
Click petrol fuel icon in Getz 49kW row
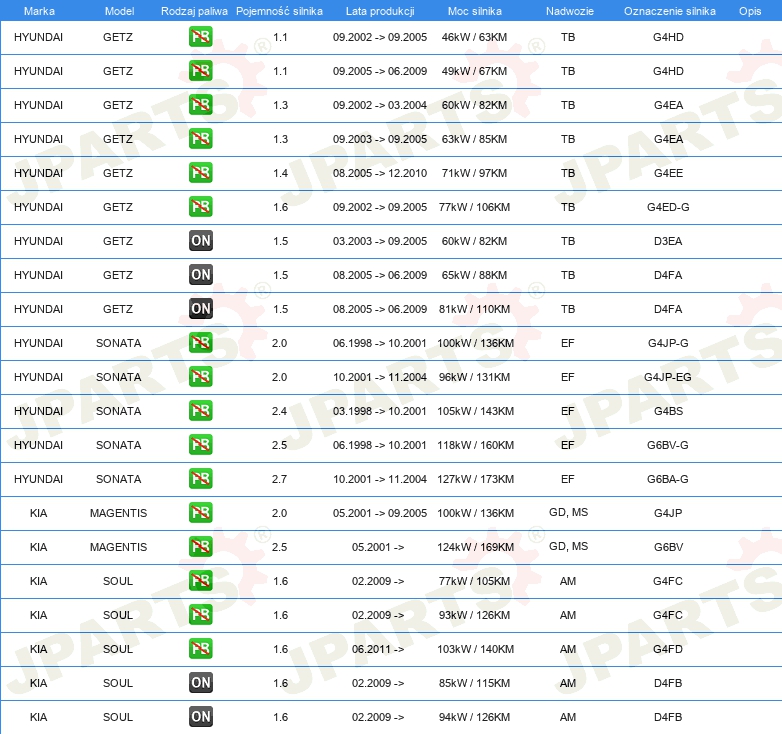tap(200, 71)
